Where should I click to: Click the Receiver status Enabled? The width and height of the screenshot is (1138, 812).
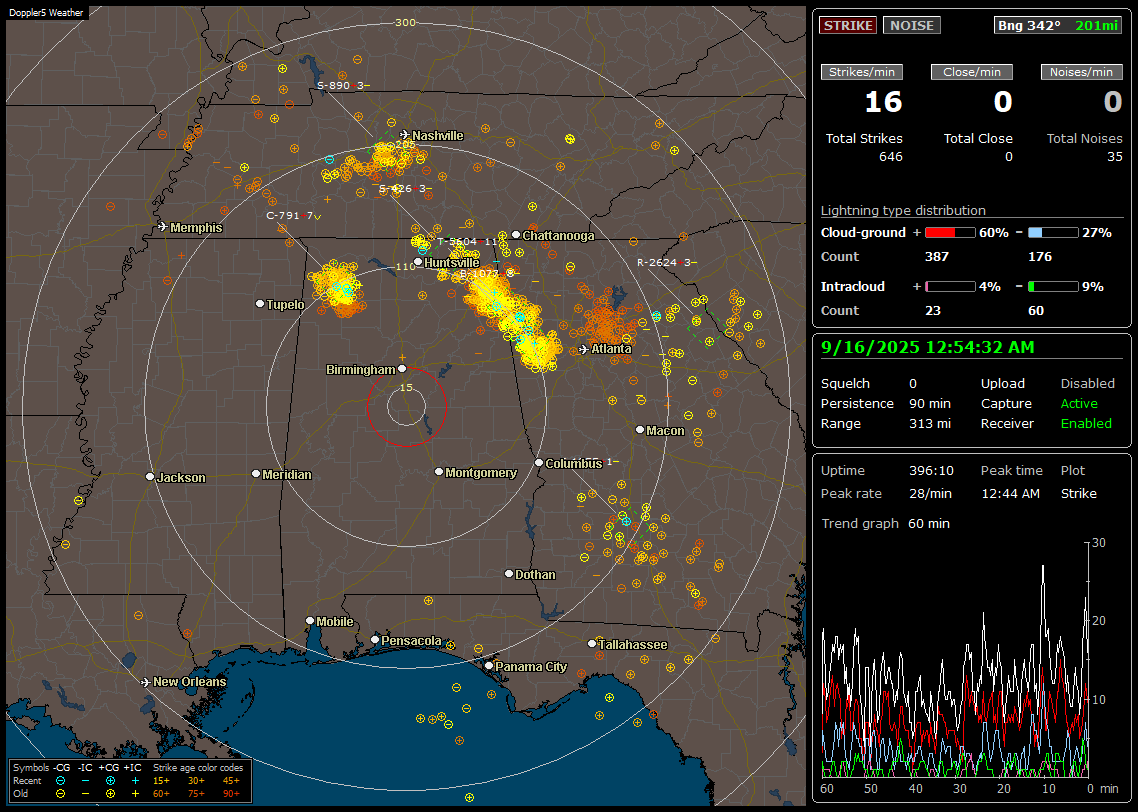tap(1086, 424)
